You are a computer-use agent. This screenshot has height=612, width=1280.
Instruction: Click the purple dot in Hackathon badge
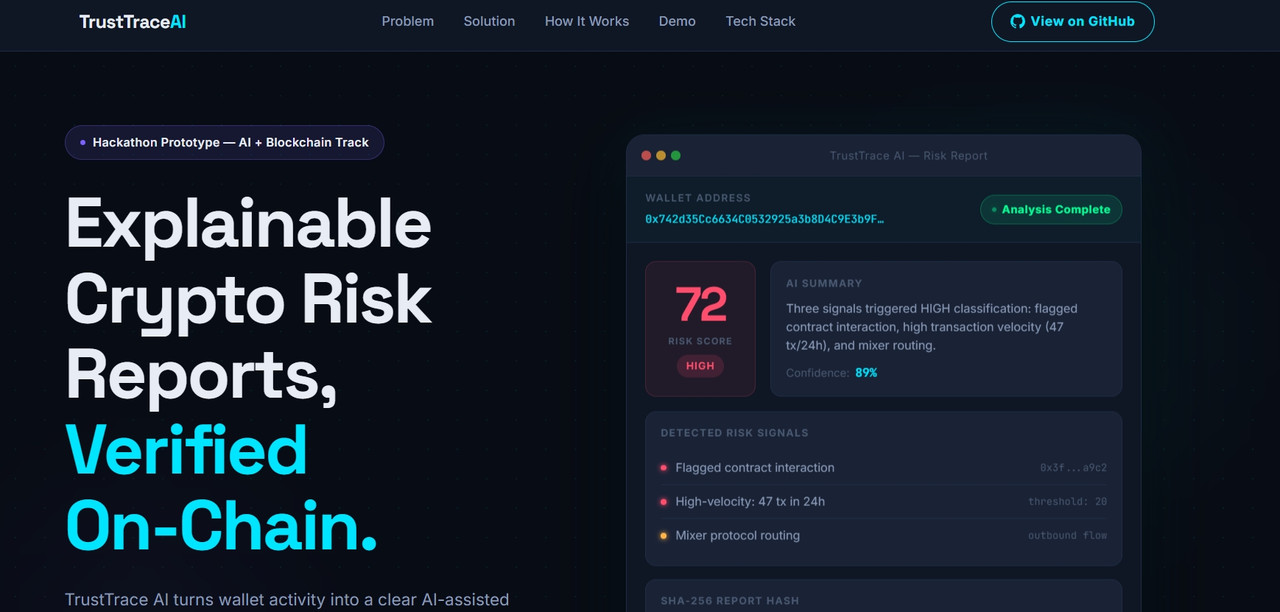pos(82,143)
